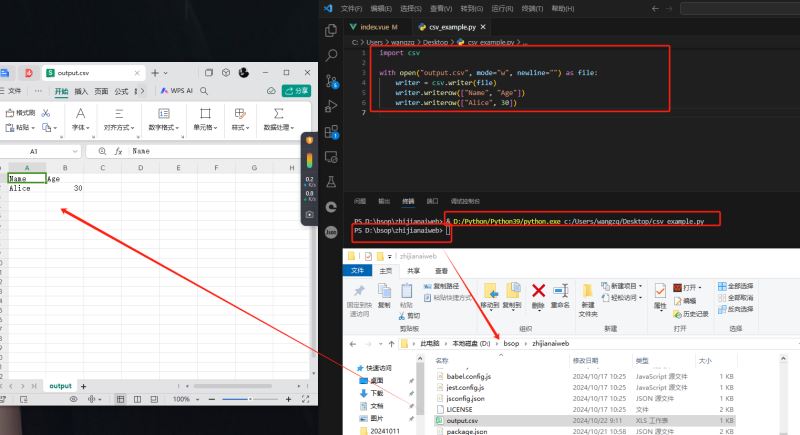
Task: Click the WPS zoom in plus button
Action: [288, 399]
